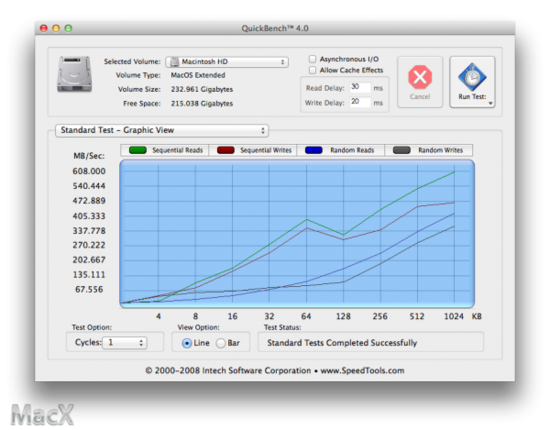Select the Line view radio button
Screen dimensions: 550x430
click(187, 343)
